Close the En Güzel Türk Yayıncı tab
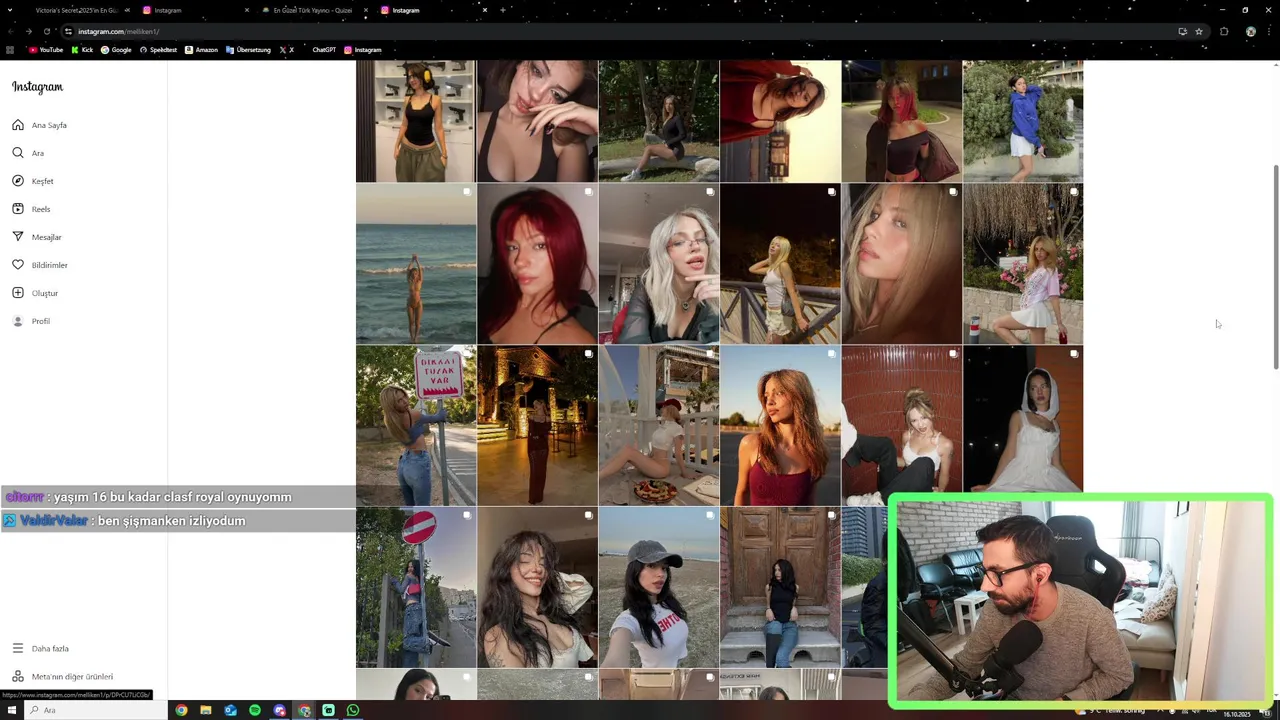Image resolution: width=1280 pixels, height=720 pixels. click(365, 10)
